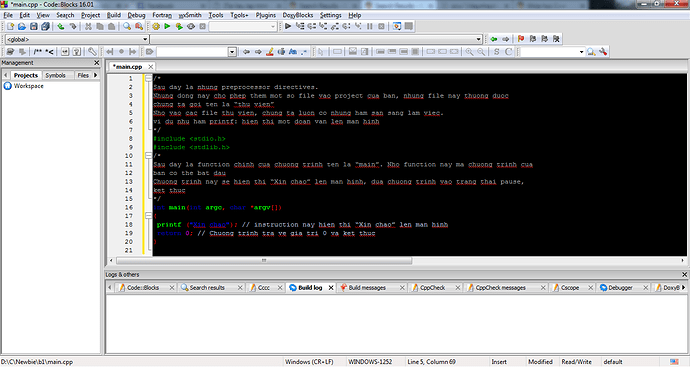
Task: Select the Workspace tree item
Action: pyautogui.click(x=28, y=86)
